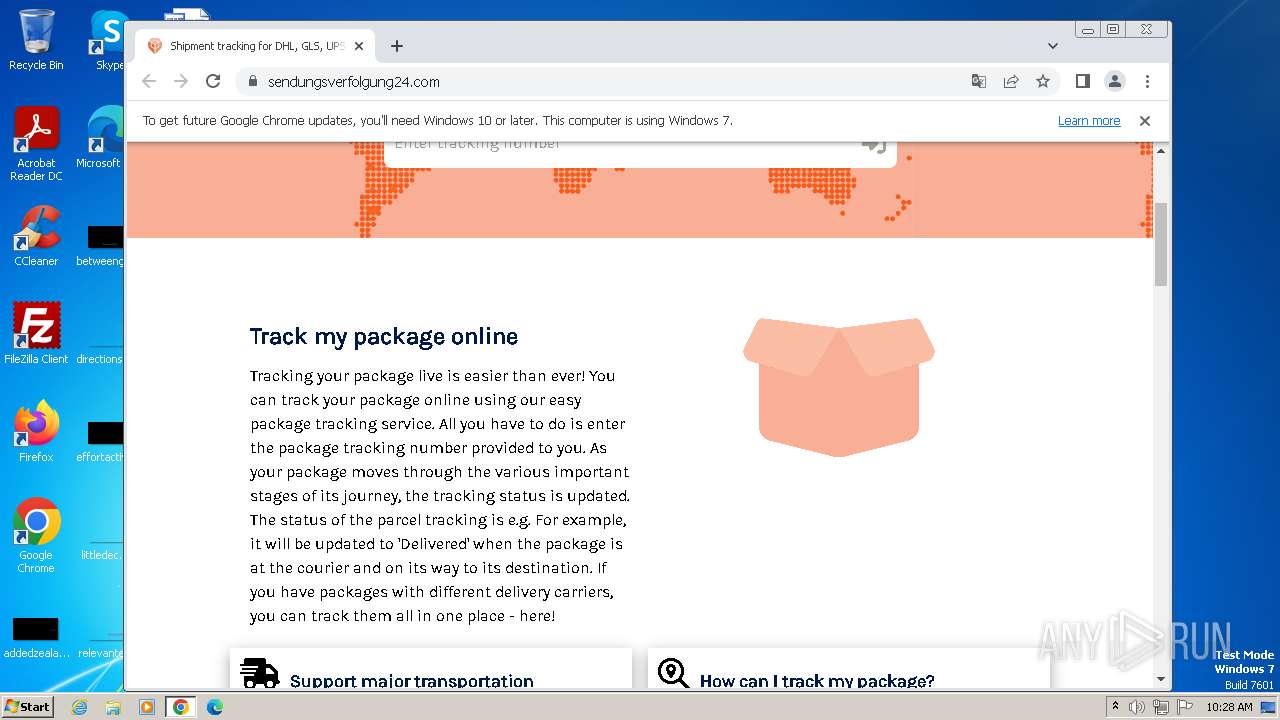
Task: Click the Track my package online heading
Action: (384, 337)
